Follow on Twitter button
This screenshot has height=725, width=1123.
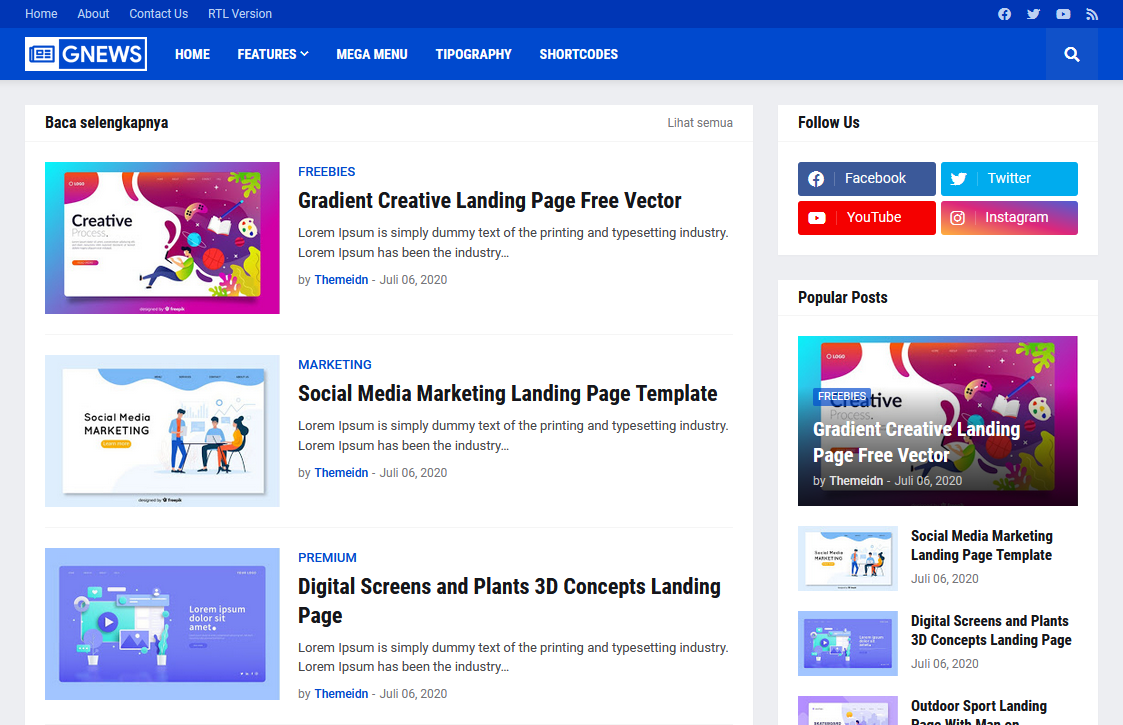click(1009, 178)
